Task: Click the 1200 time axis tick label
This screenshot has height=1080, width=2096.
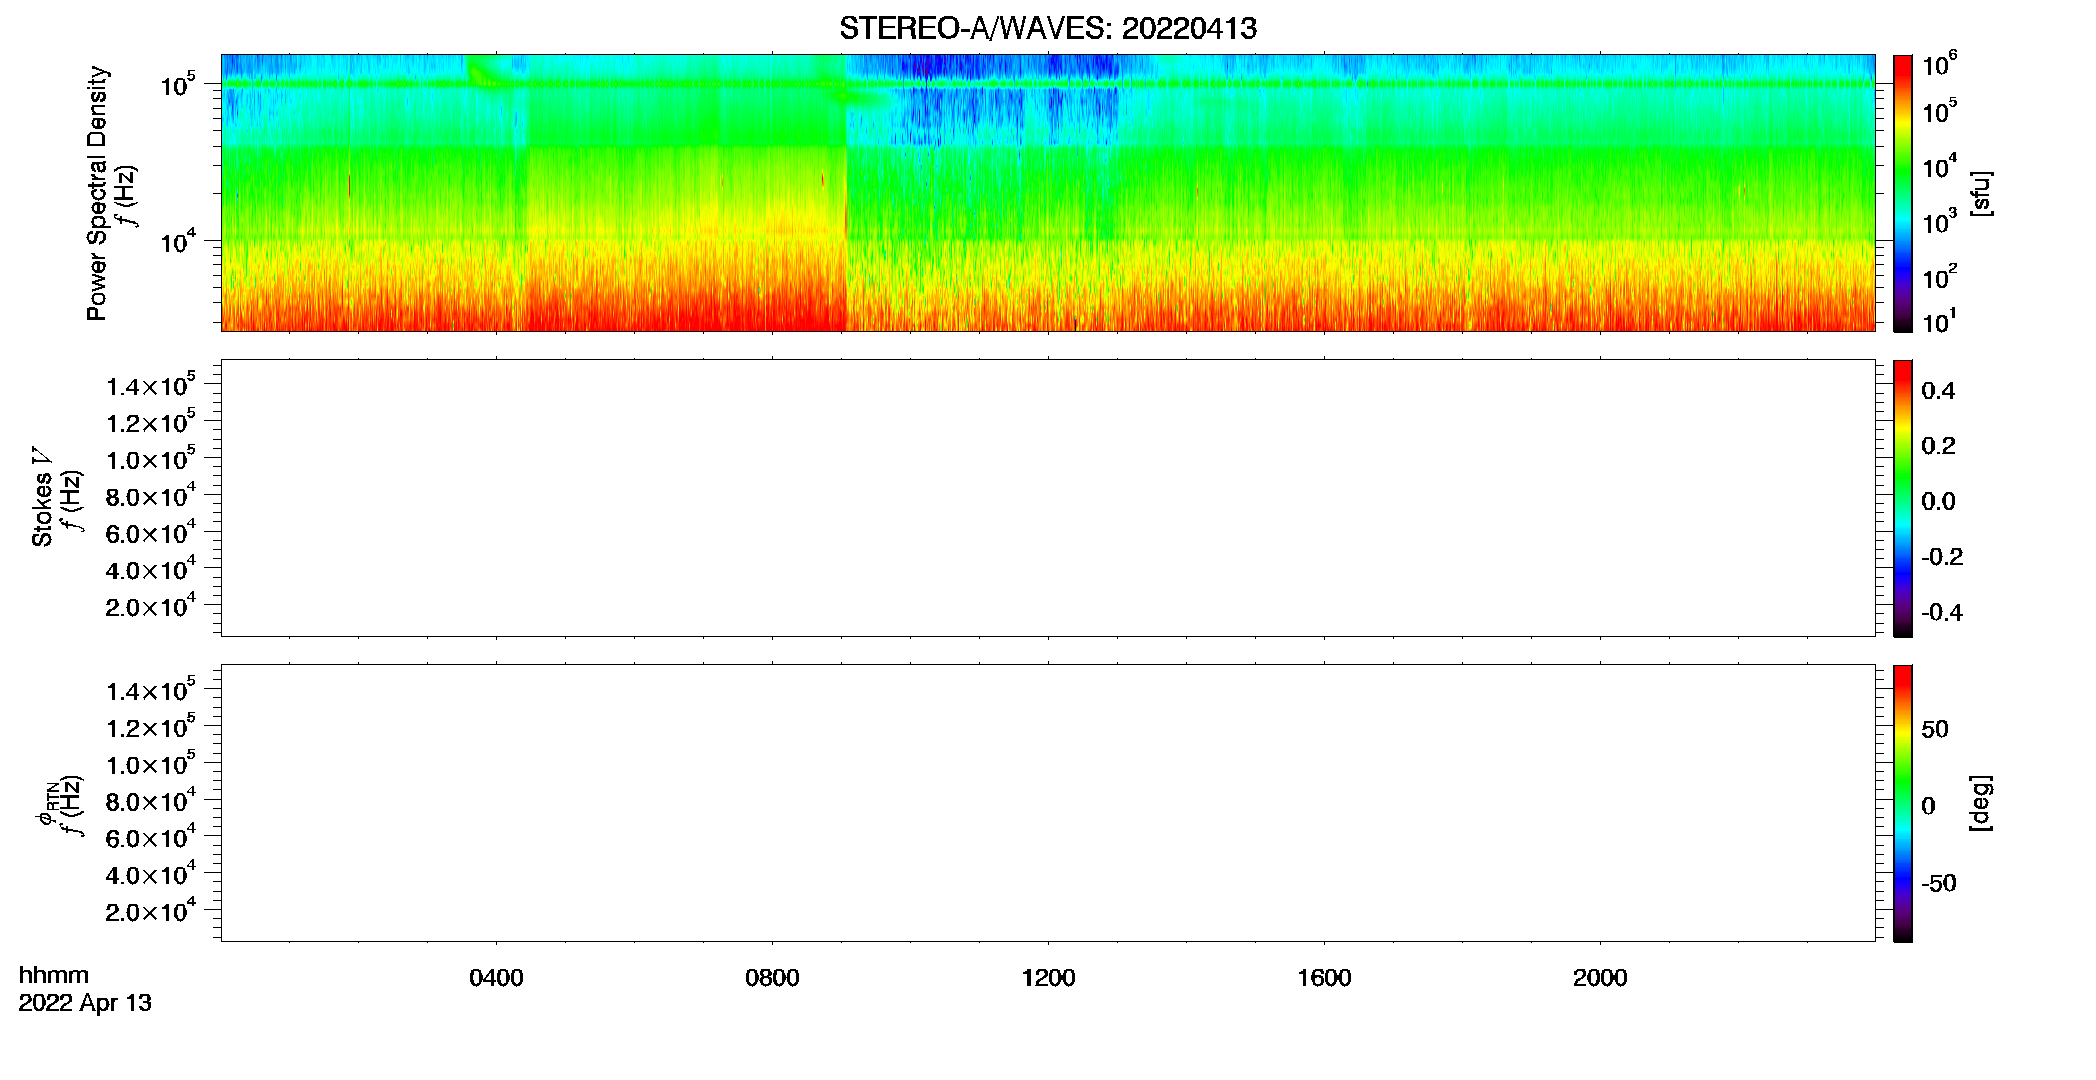Action: [x=1048, y=978]
